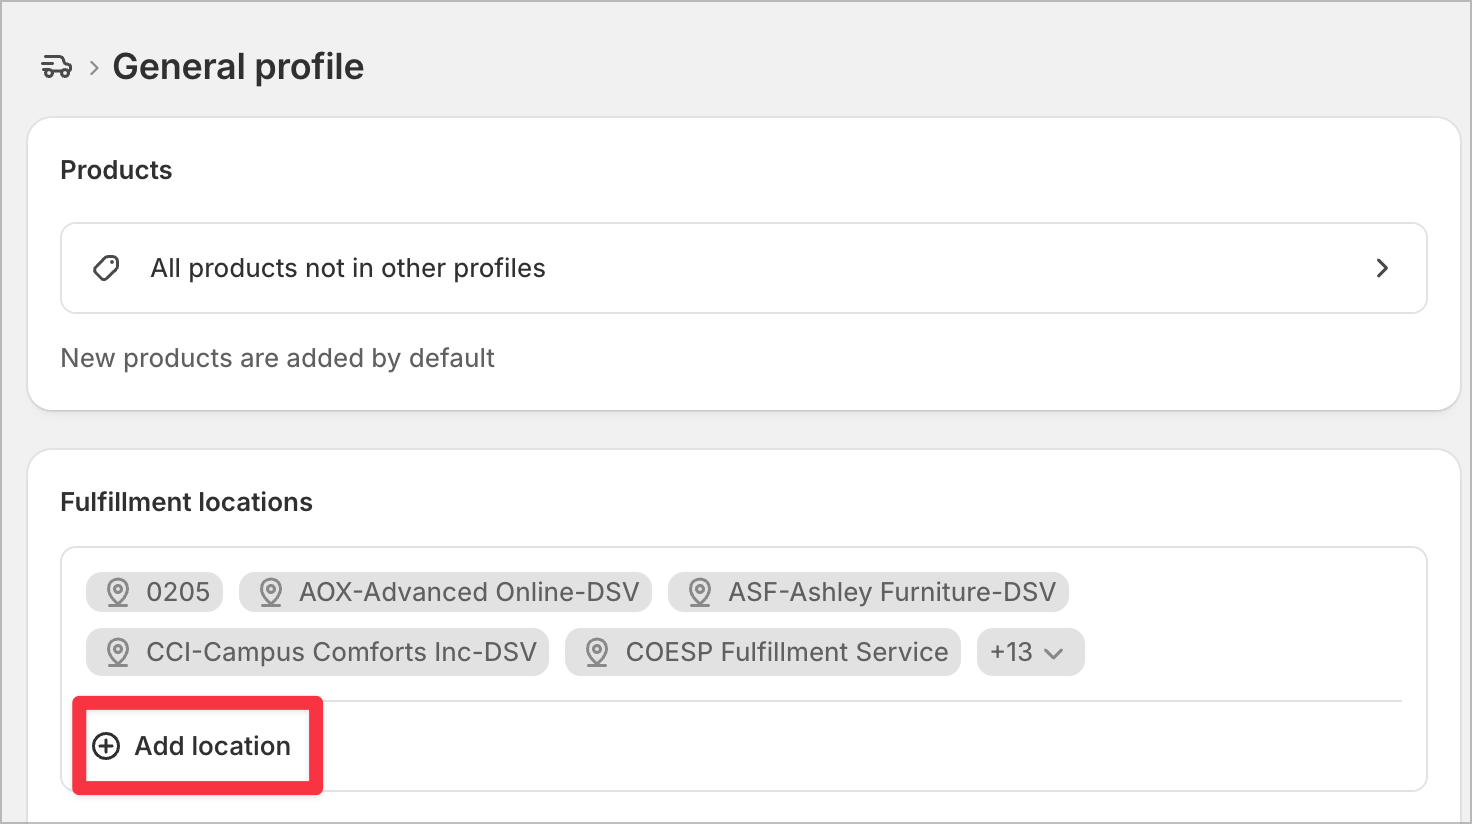Open the shipping truck breadcrumb icon
1472x824 pixels.
click(56, 67)
